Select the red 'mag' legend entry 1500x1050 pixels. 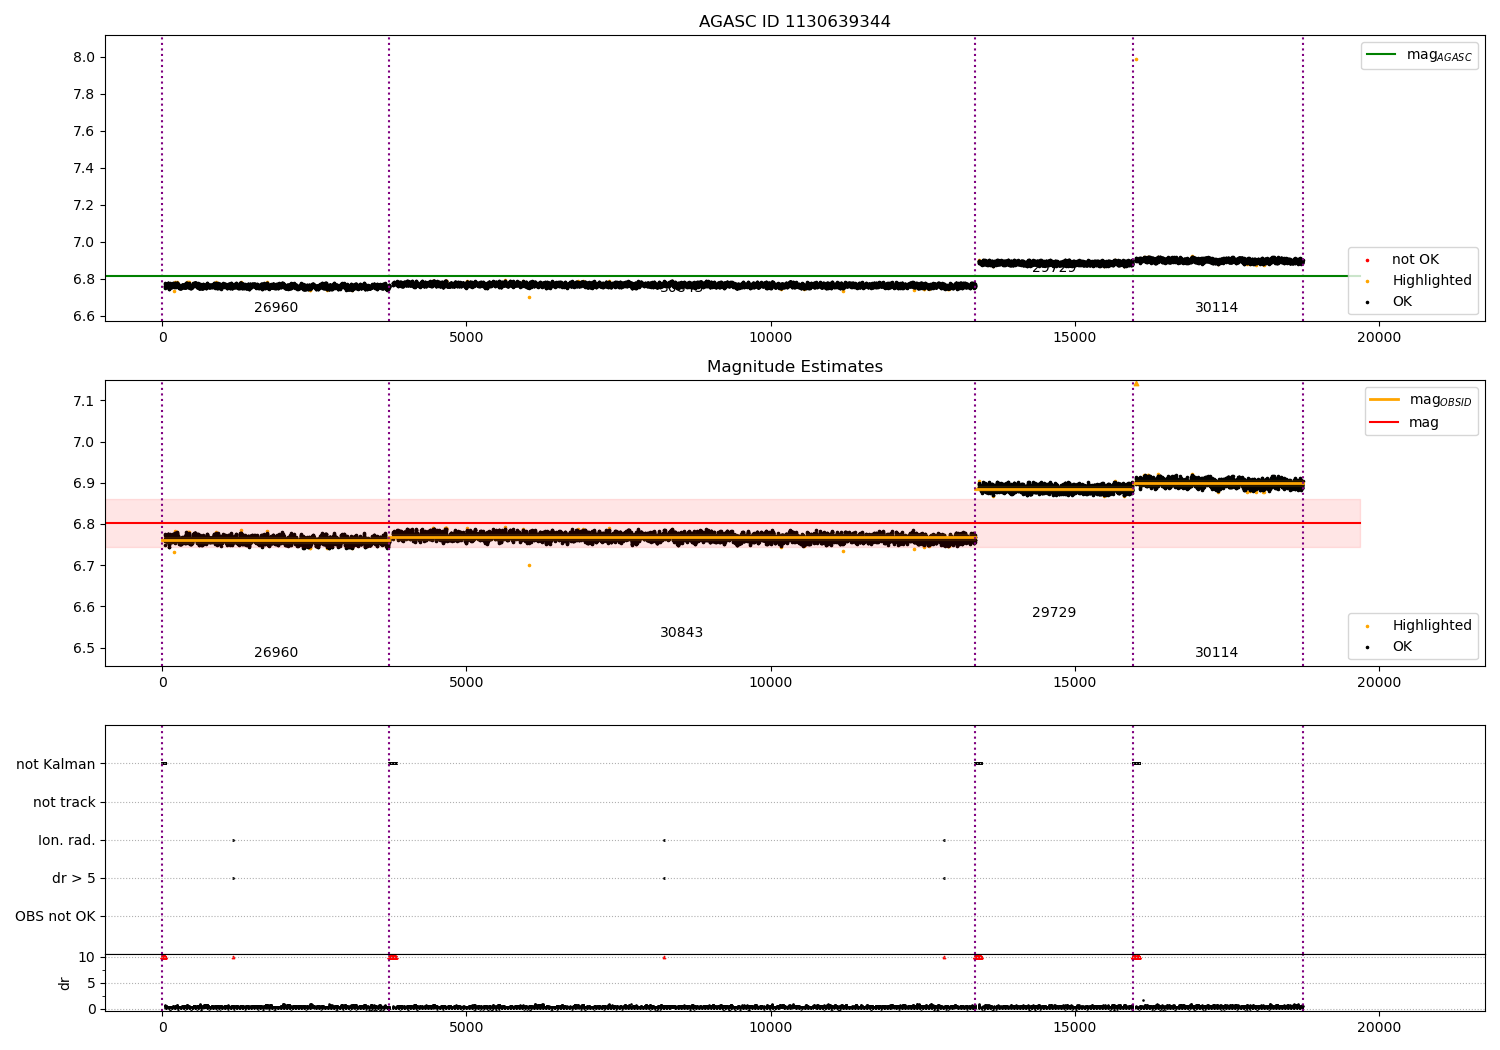click(1404, 423)
